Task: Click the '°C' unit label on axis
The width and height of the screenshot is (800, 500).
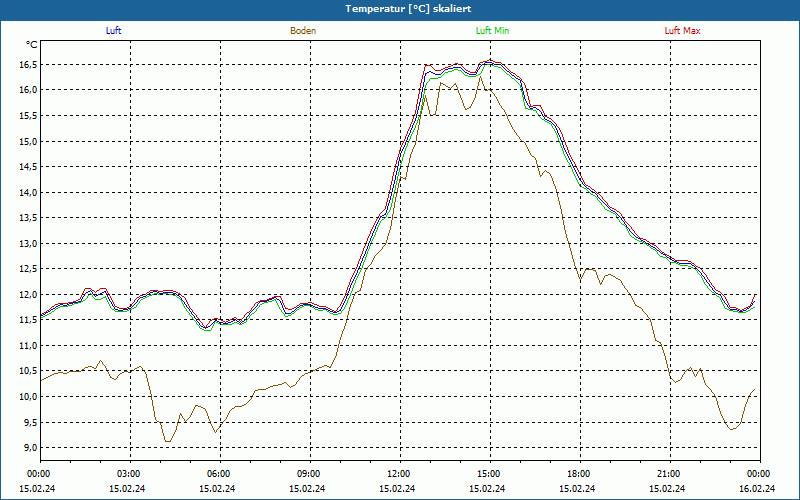Action: (x=31, y=45)
